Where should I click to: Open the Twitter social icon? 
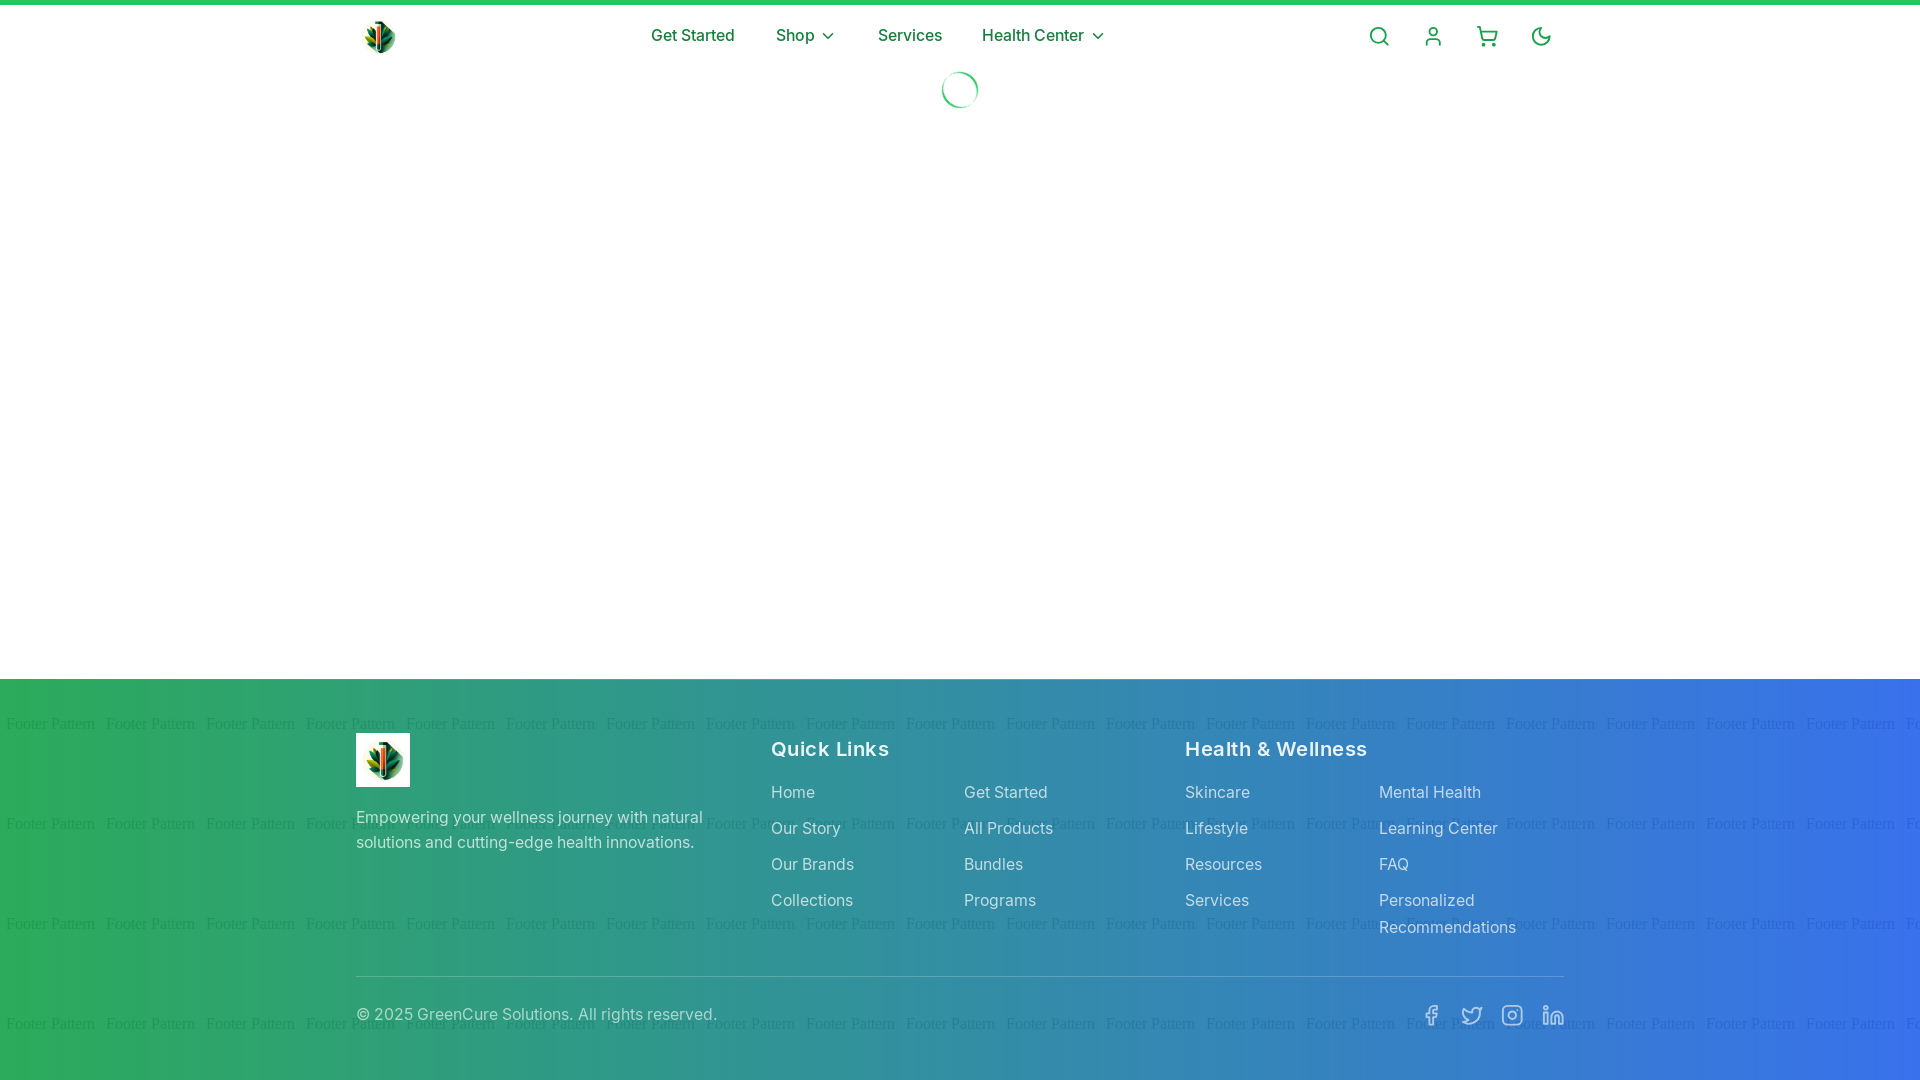pyautogui.click(x=1472, y=1015)
